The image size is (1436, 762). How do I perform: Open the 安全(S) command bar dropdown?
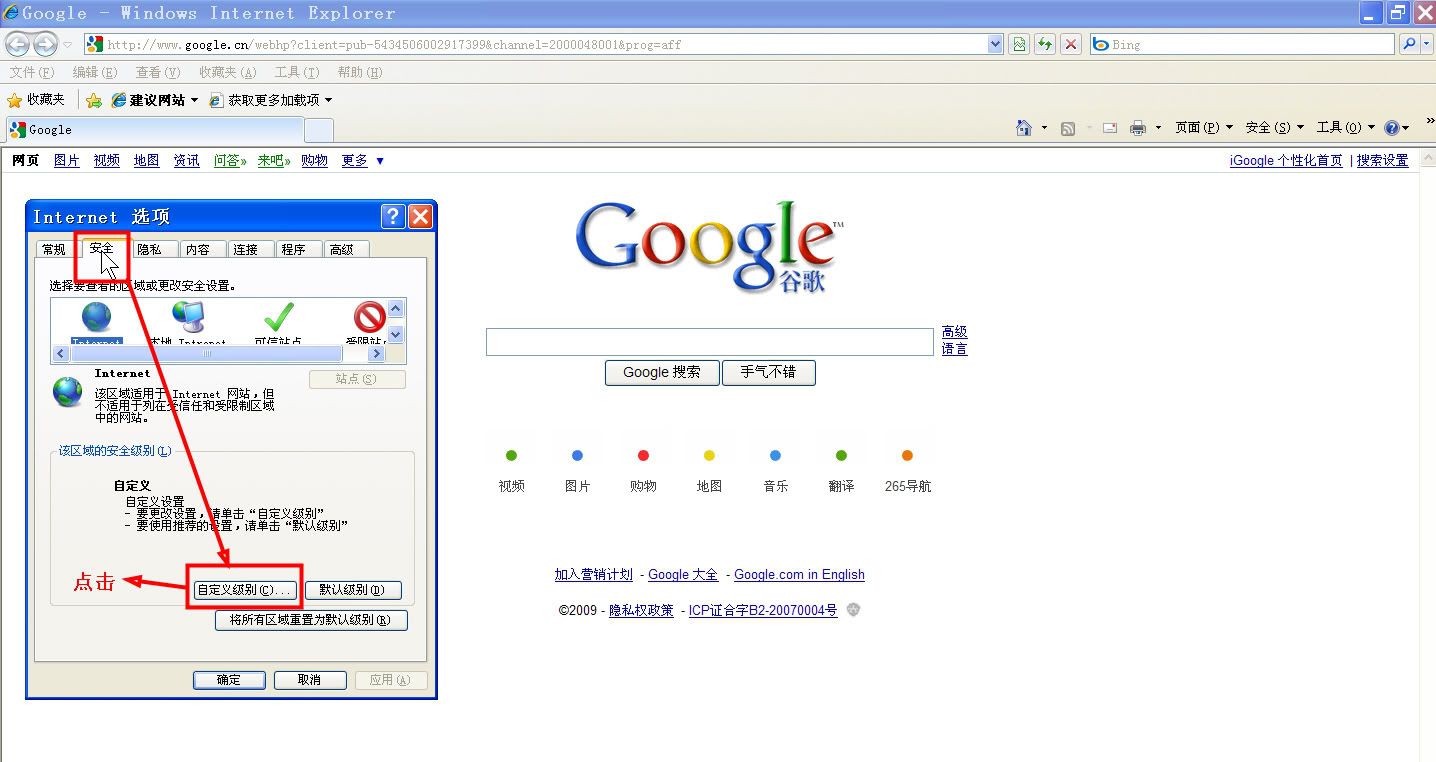pos(1275,127)
